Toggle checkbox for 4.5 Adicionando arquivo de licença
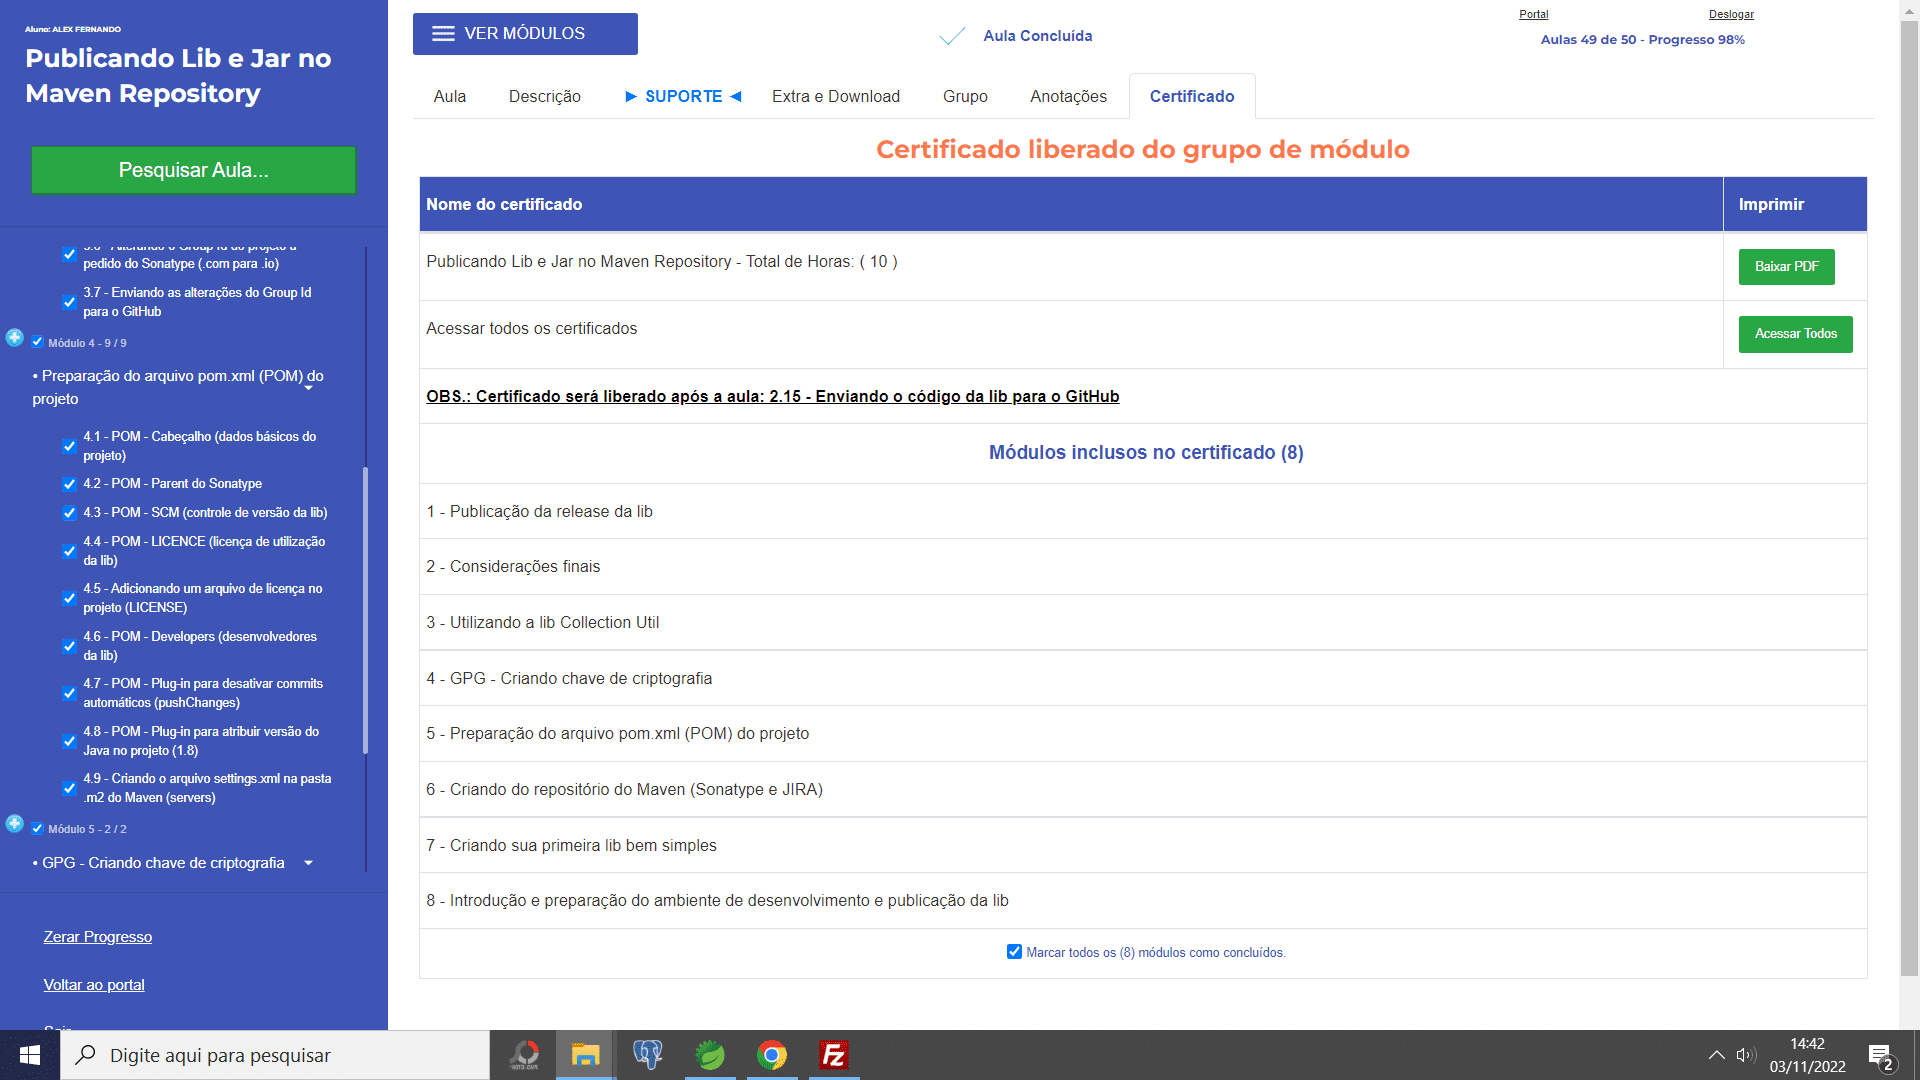Screen dimensions: 1920x1080 [69, 598]
